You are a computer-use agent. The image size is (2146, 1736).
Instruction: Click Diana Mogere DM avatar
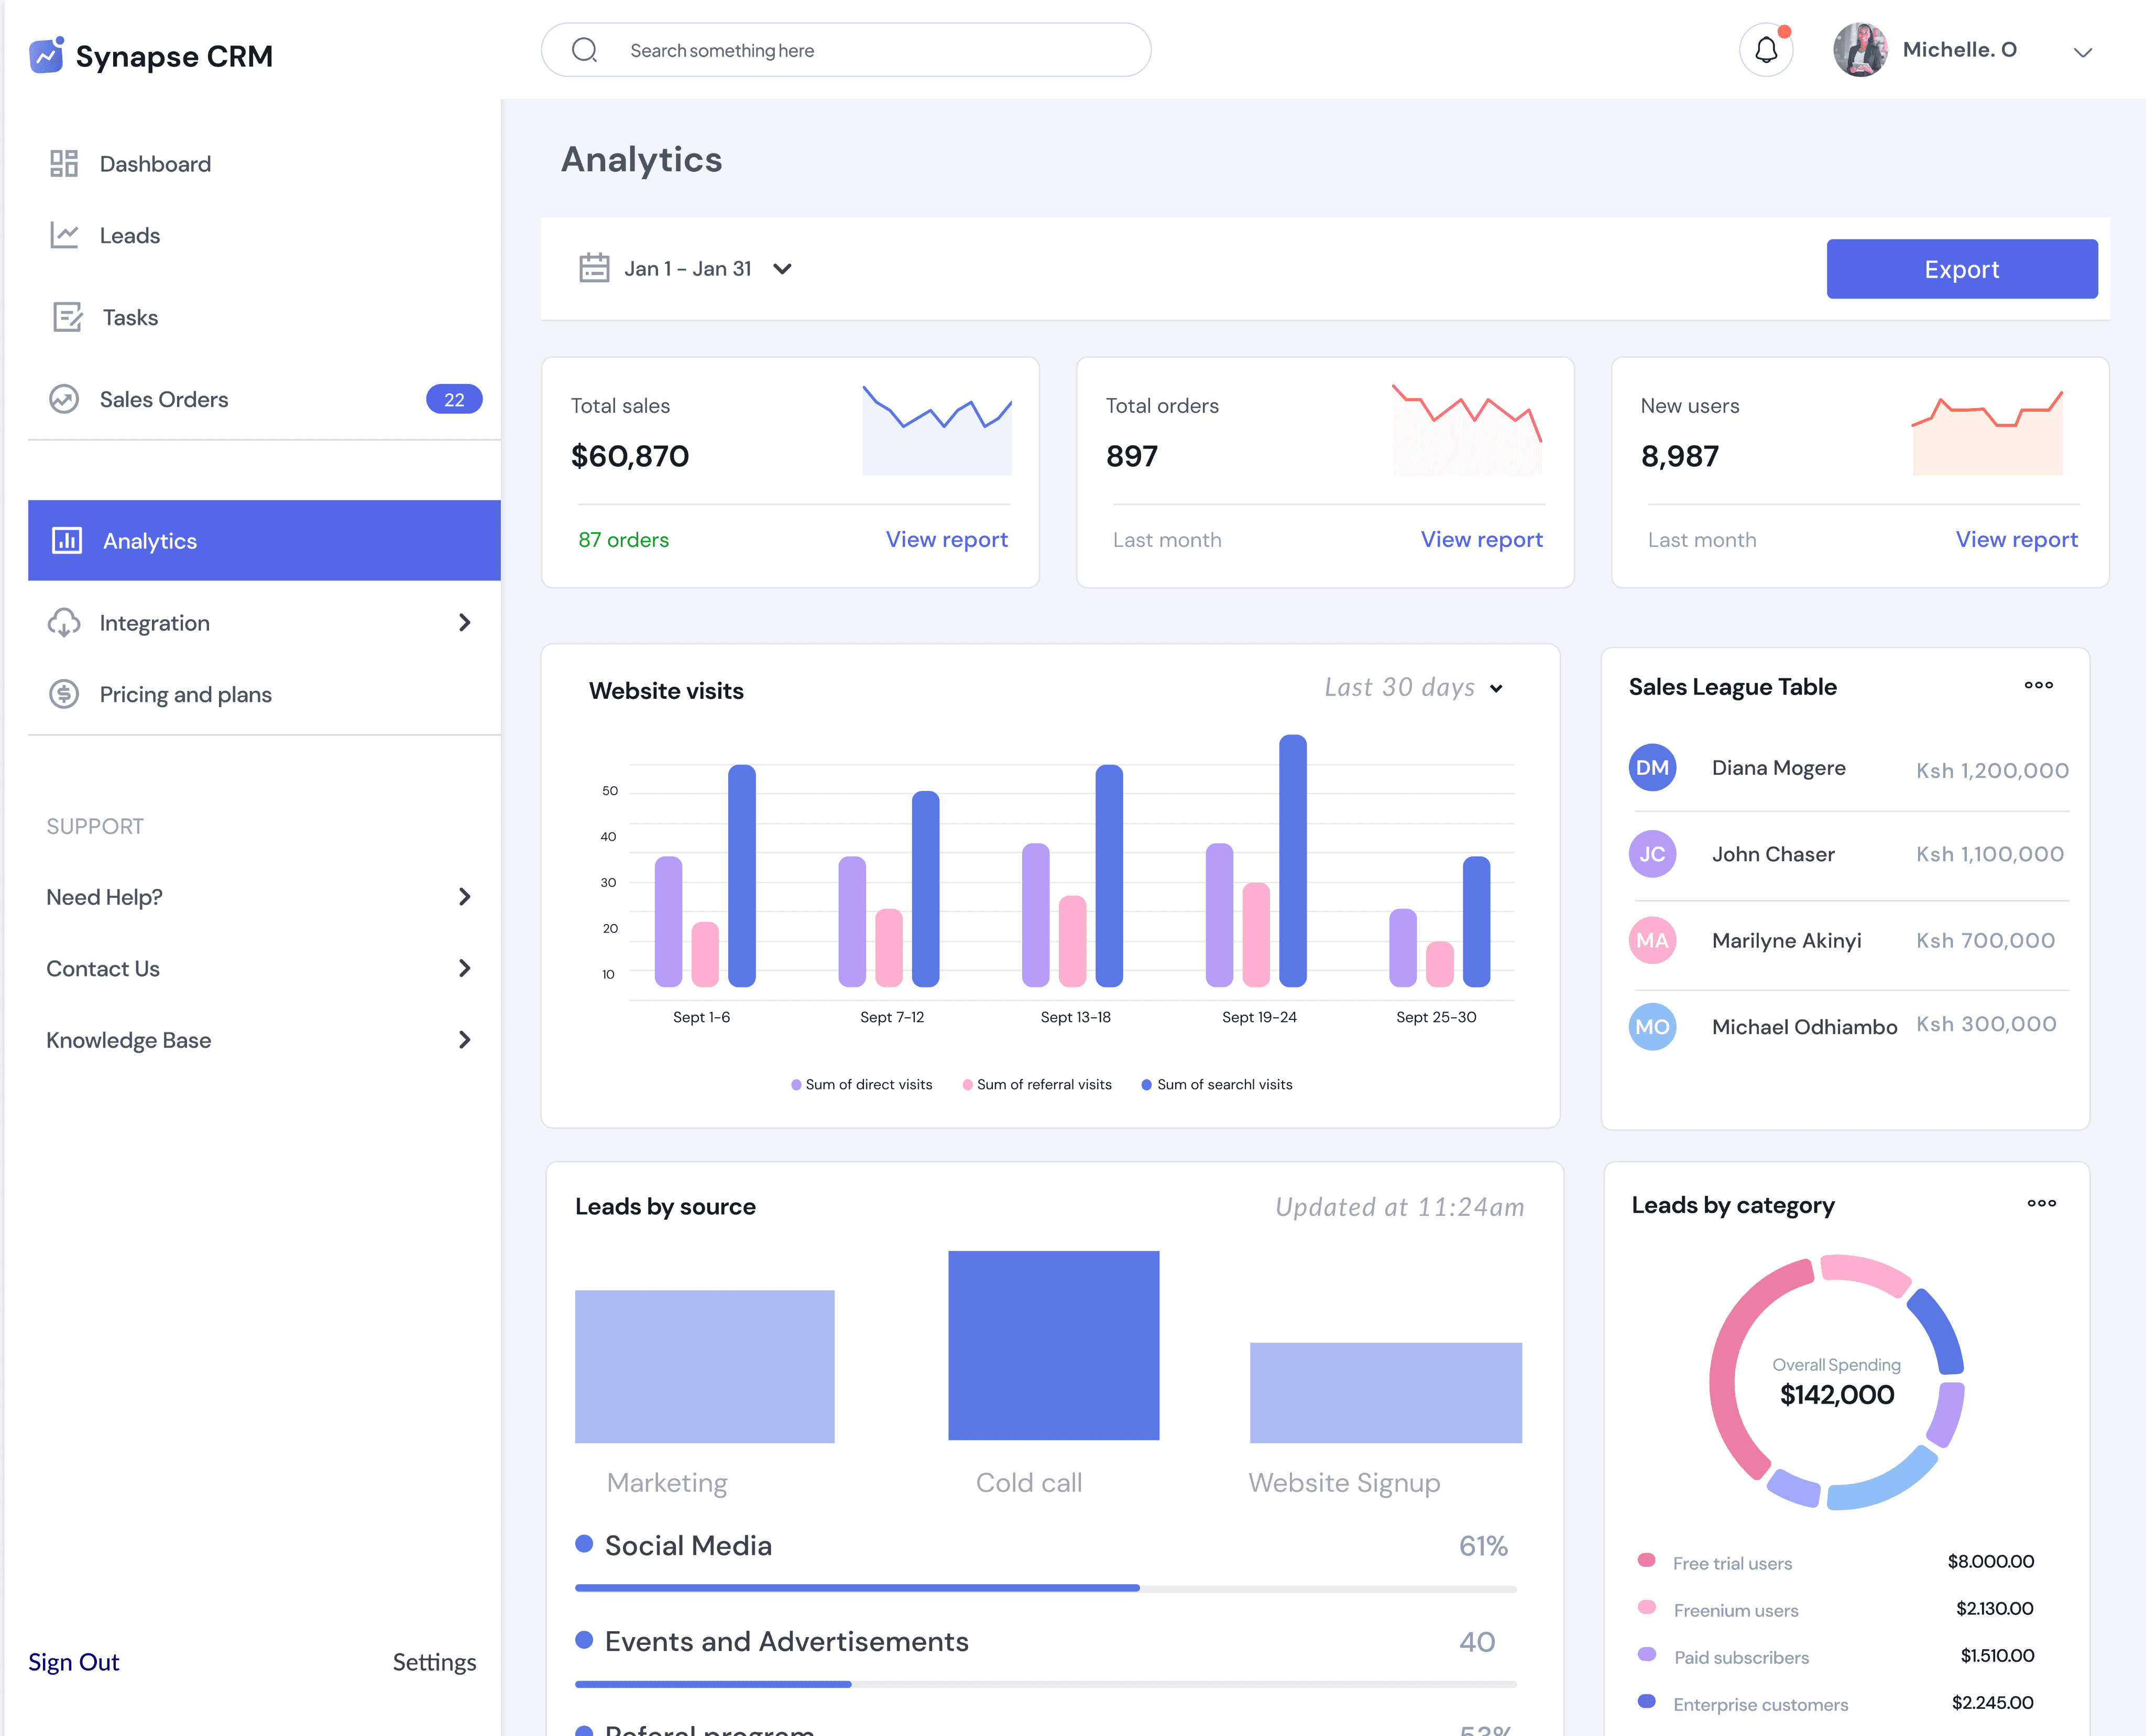pos(1653,767)
